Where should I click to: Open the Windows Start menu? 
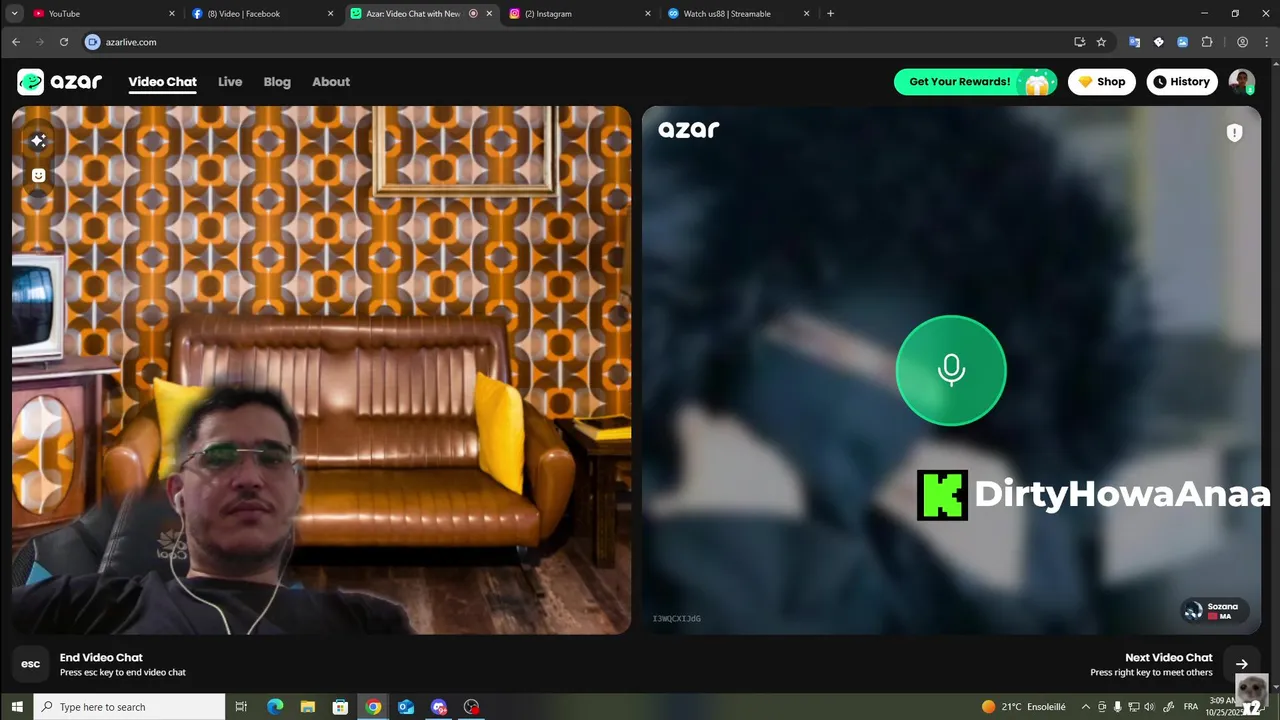(17, 707)
